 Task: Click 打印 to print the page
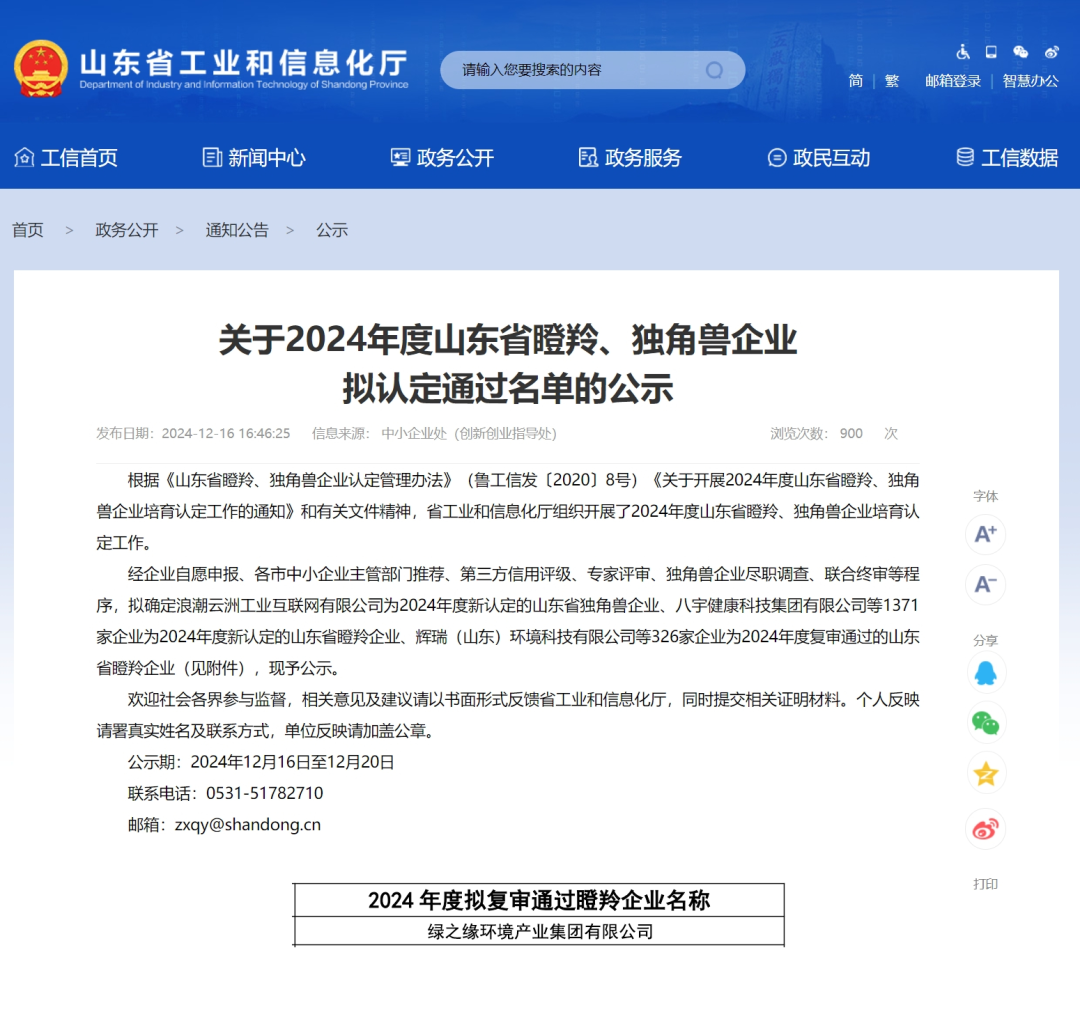click(985, 884)
